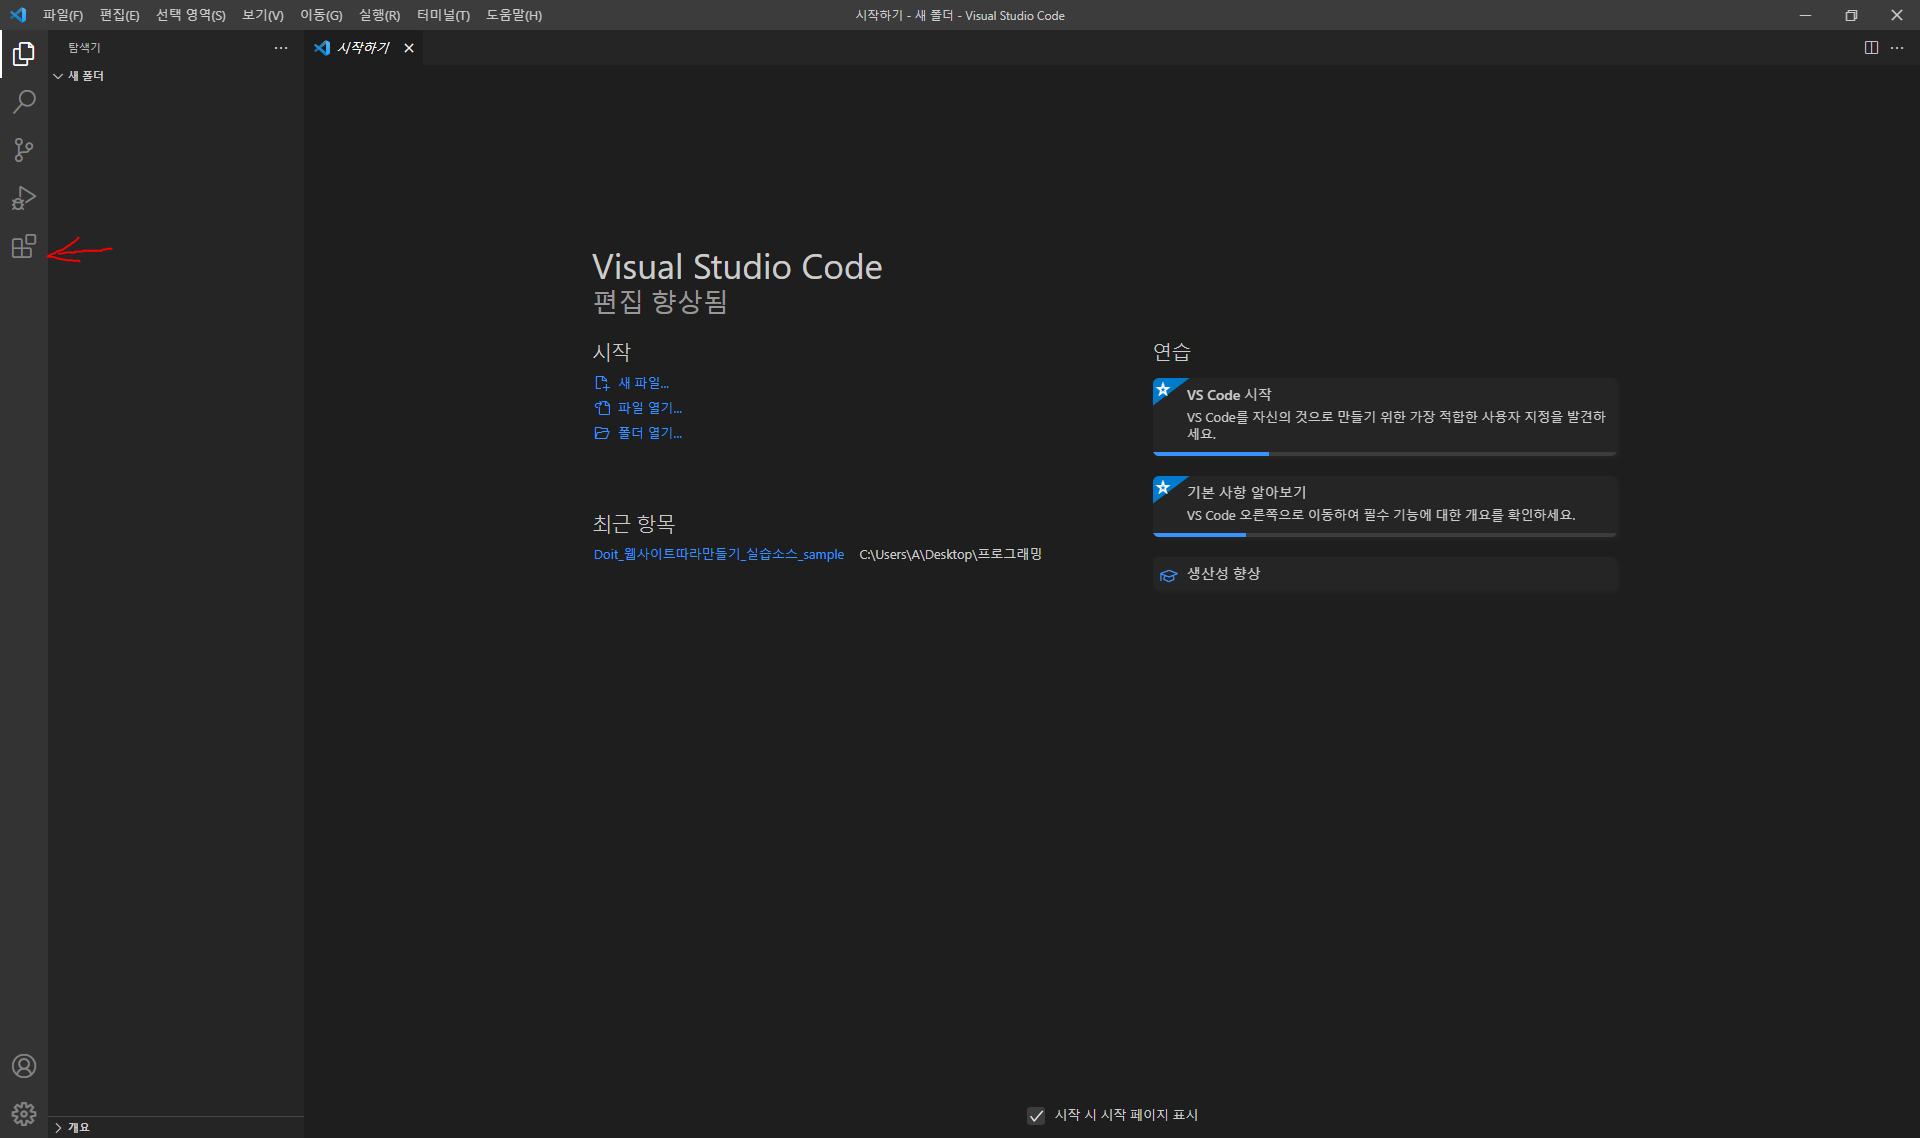Click the VS Code logo in title bar
The image size is (1920, 1138).
pos(17,15)
